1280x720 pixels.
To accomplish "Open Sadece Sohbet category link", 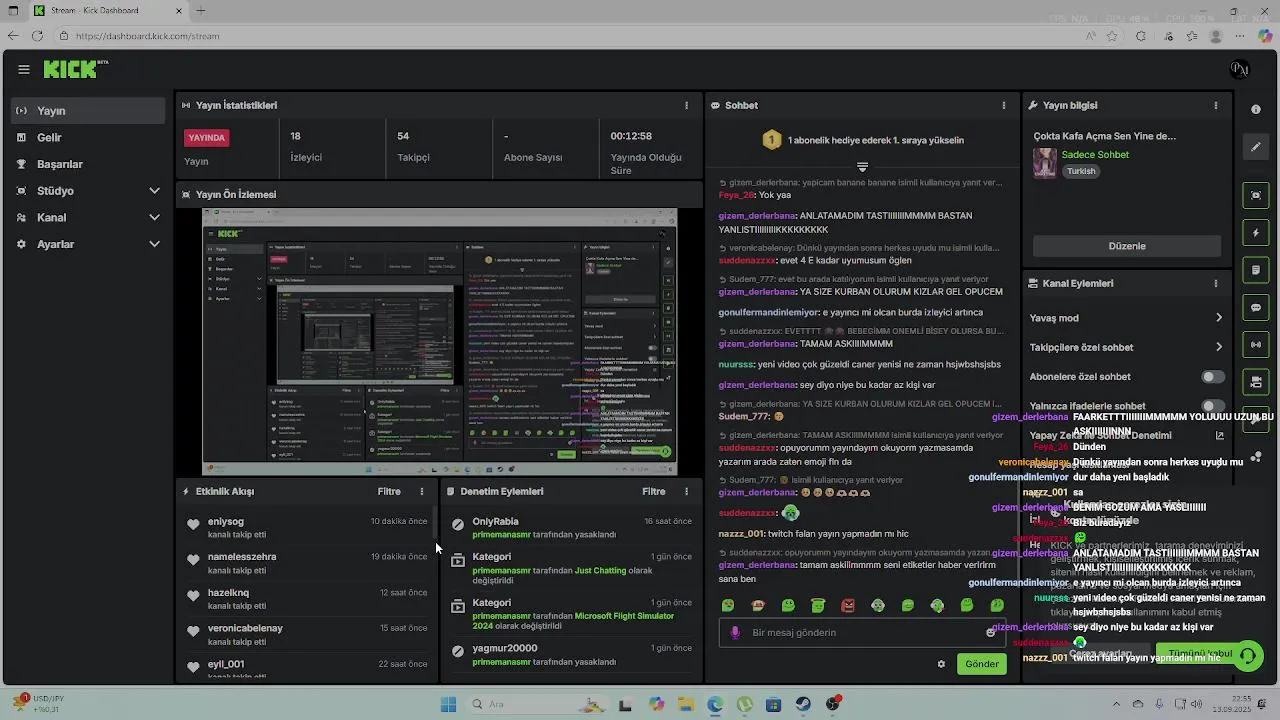I will pos(1095,155).
